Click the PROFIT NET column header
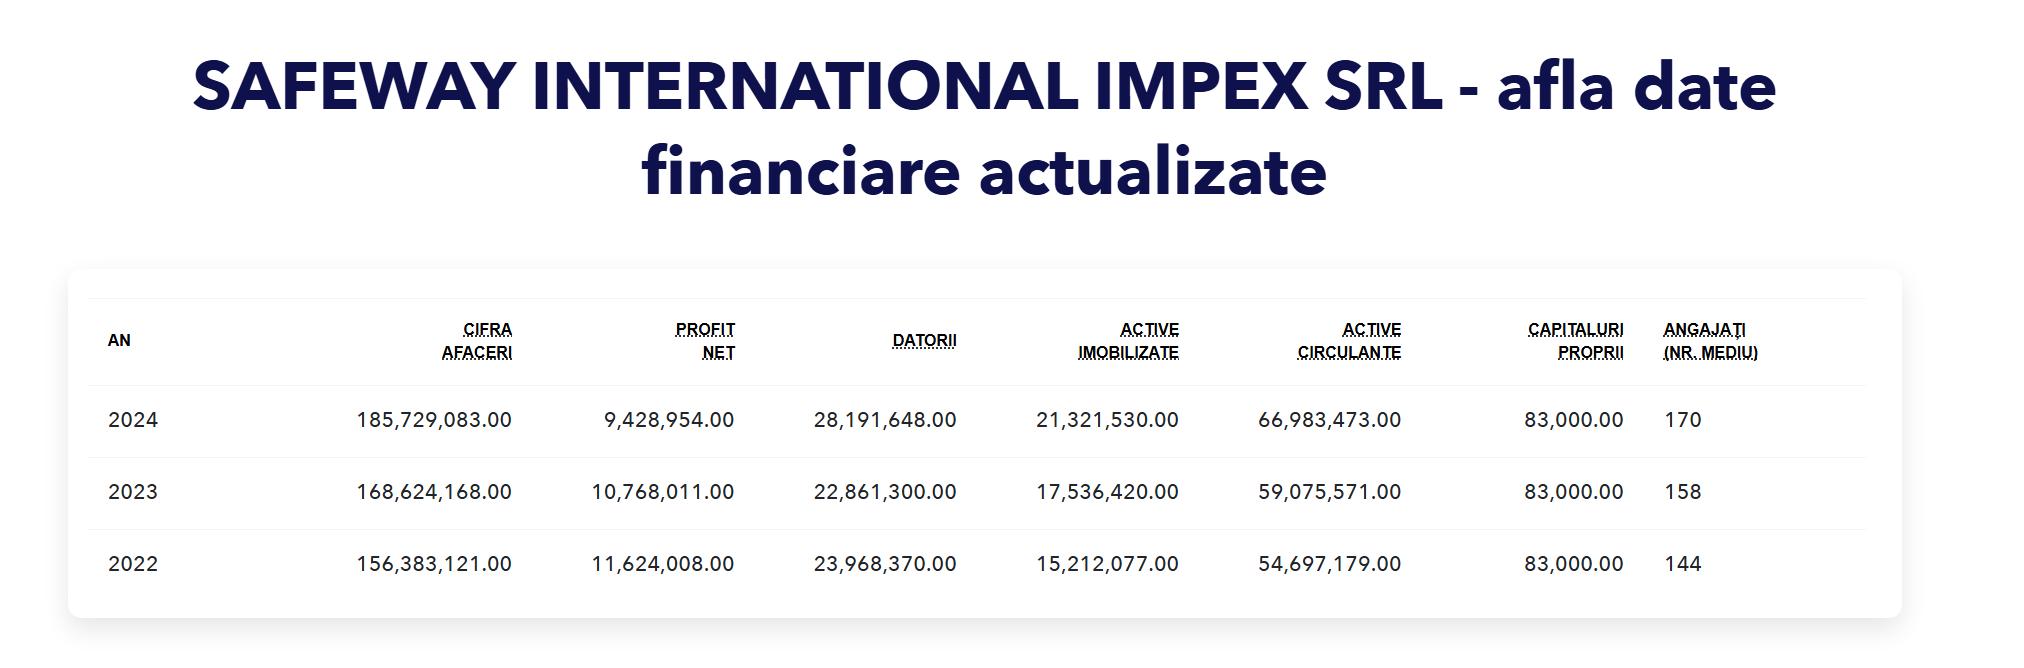 (x=705, y=341)
